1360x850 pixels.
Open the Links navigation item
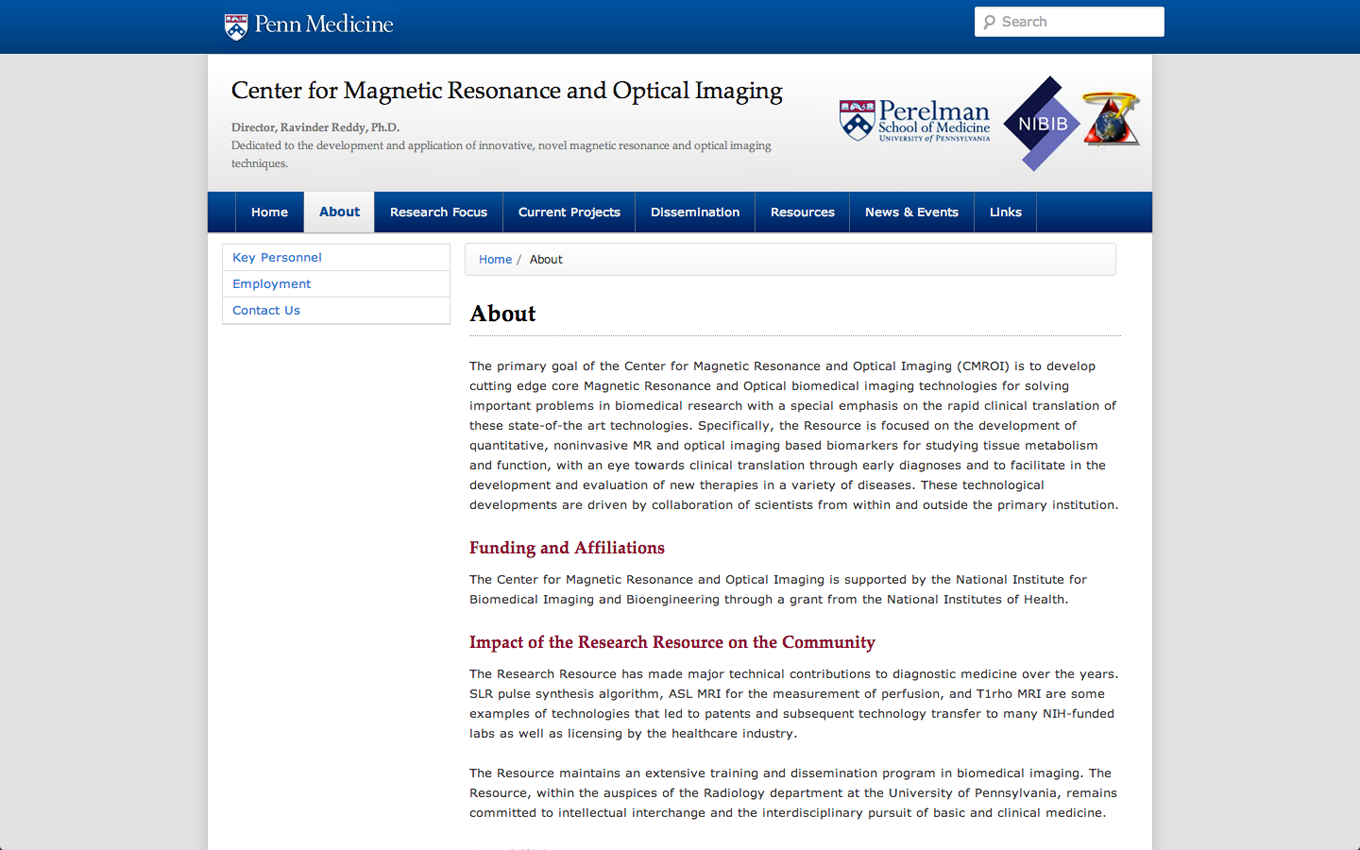[x=1005, y=212]
